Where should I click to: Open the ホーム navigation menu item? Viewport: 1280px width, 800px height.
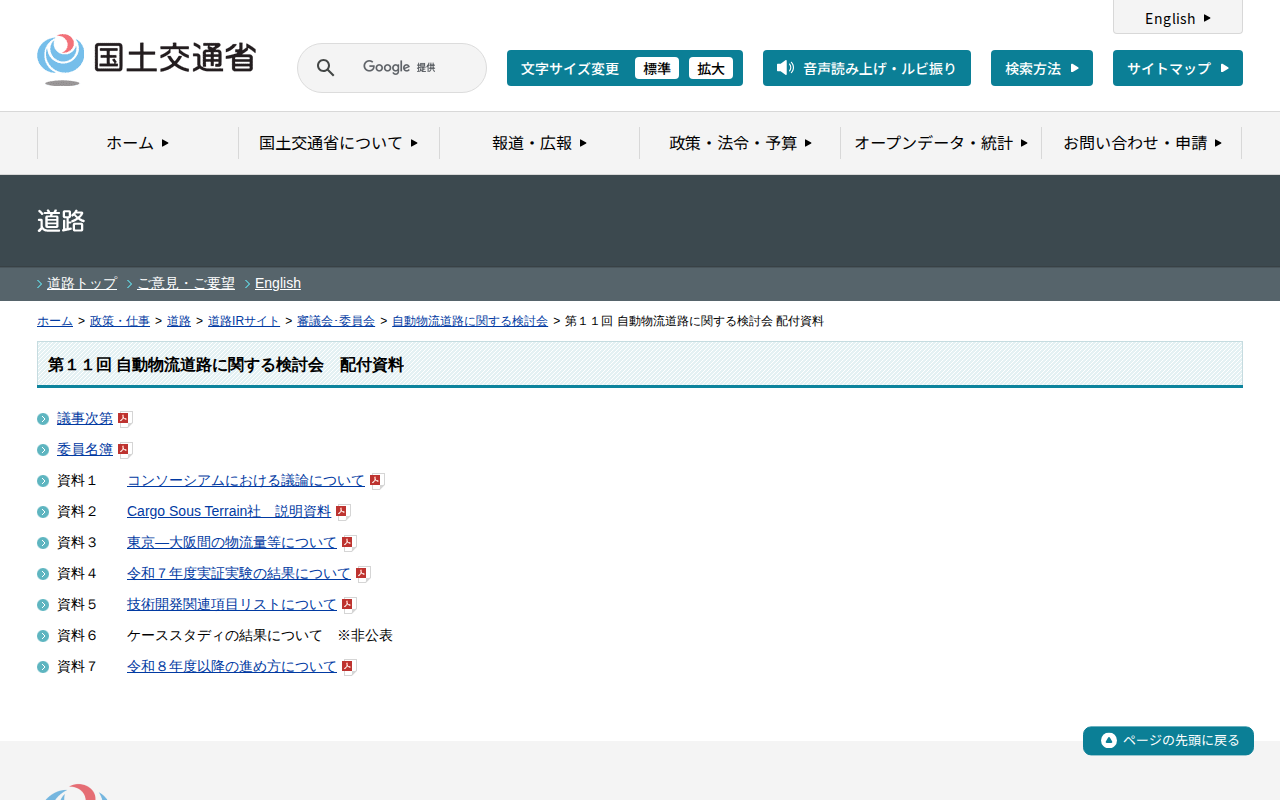coord(138,143)
